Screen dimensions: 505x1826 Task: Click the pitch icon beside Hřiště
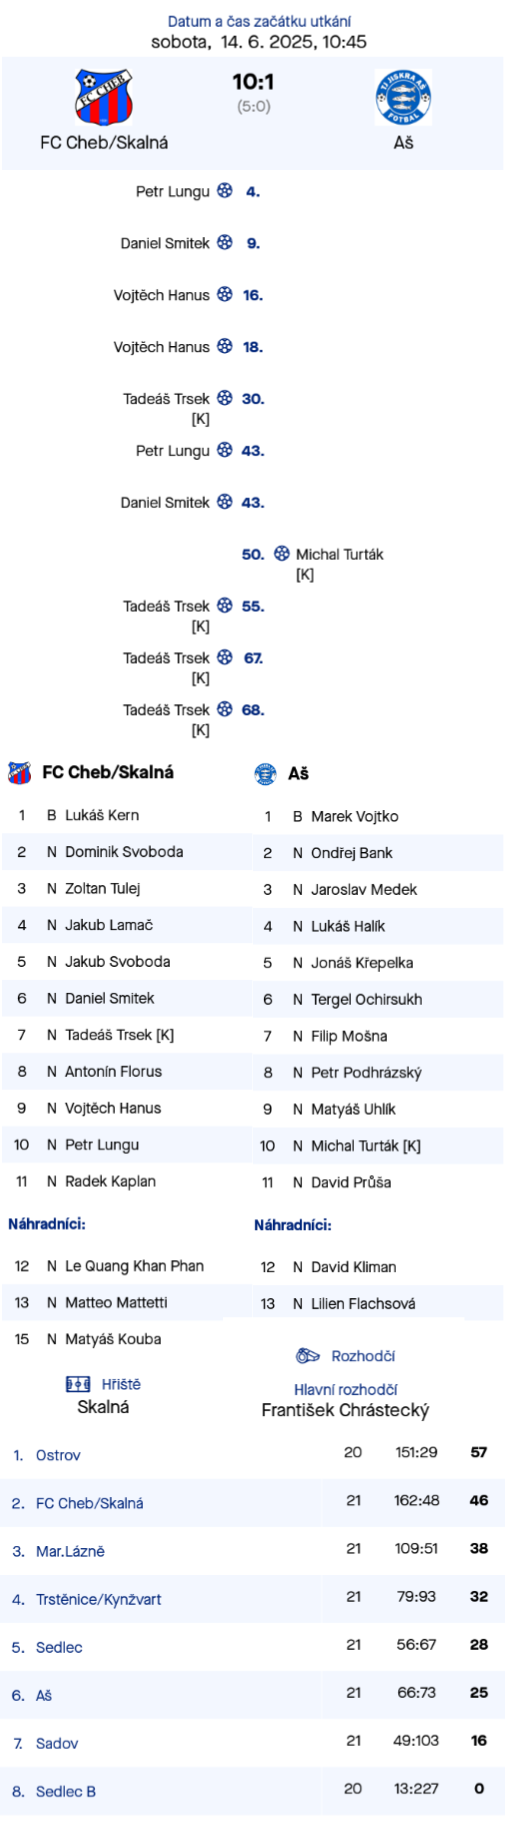[x=78, y=1384]
